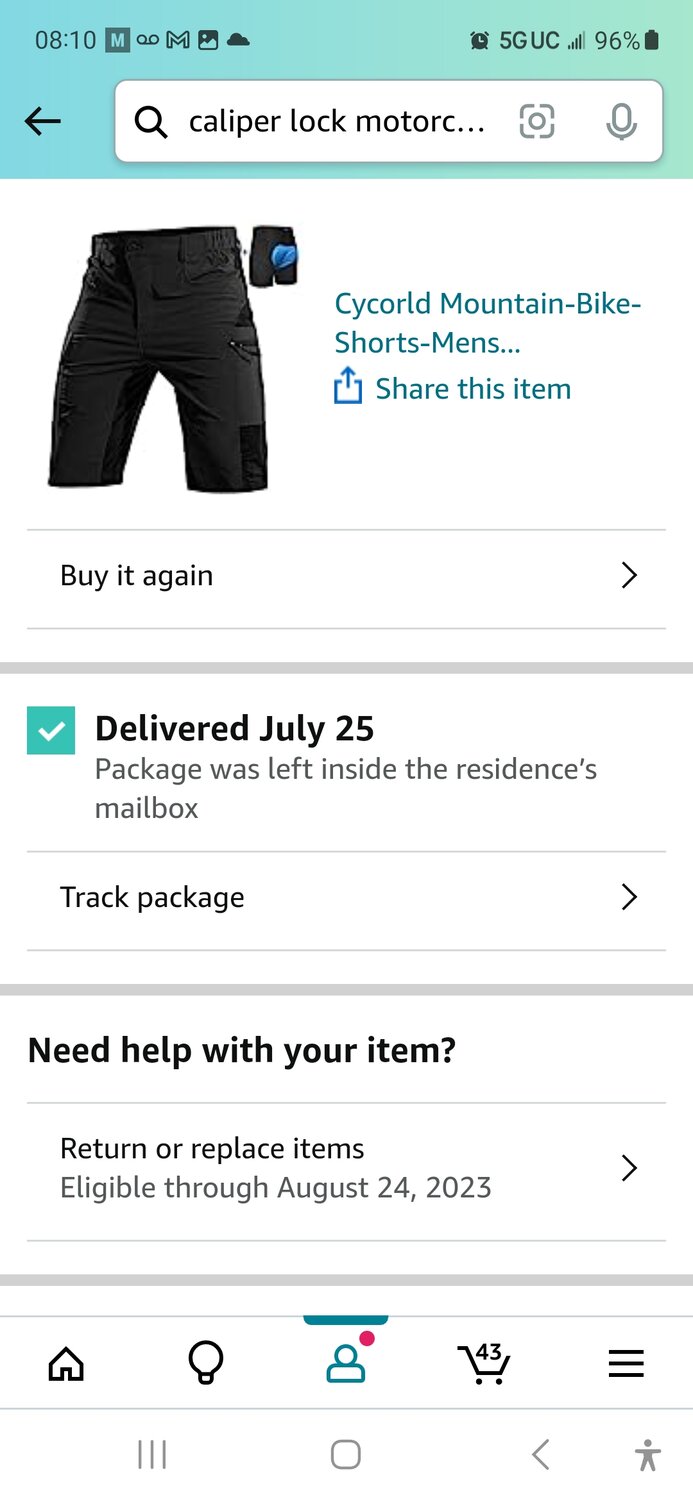The height and width of the screenshot is (1500, 693).
Task: Tap the Delivered July 25 checkmark
Action: [51, 730]
